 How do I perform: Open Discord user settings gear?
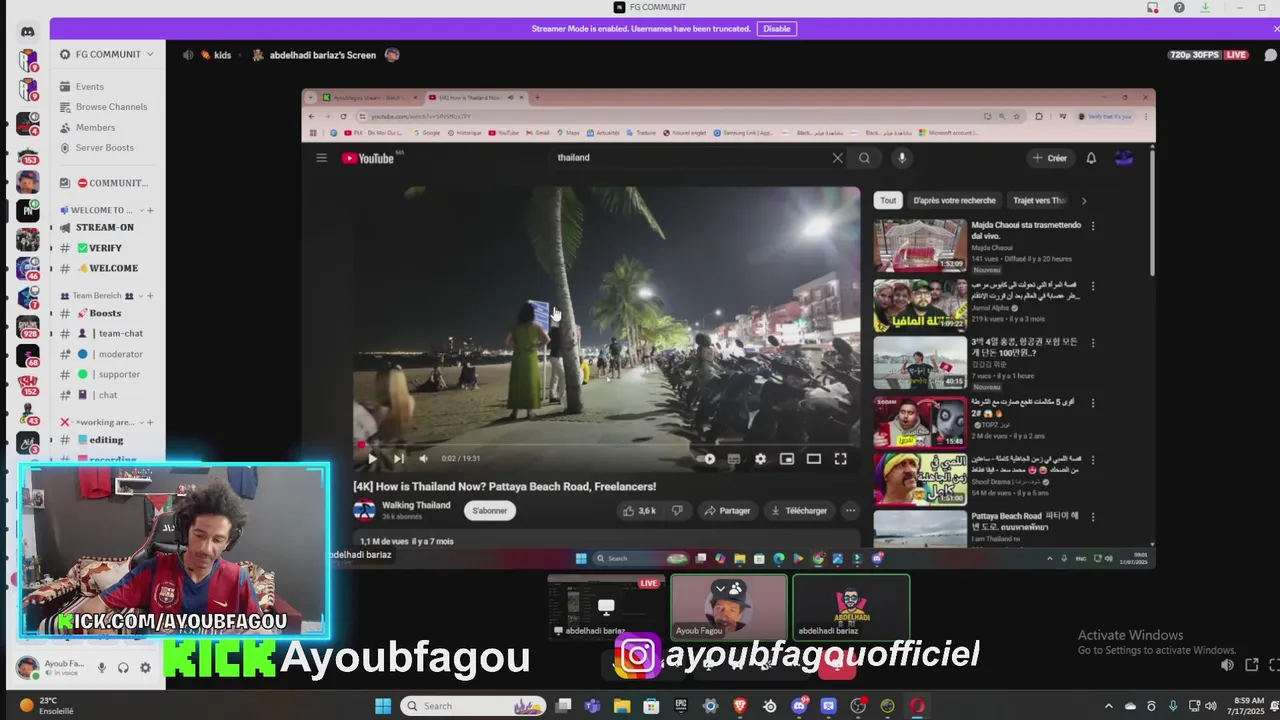[145, 667]
